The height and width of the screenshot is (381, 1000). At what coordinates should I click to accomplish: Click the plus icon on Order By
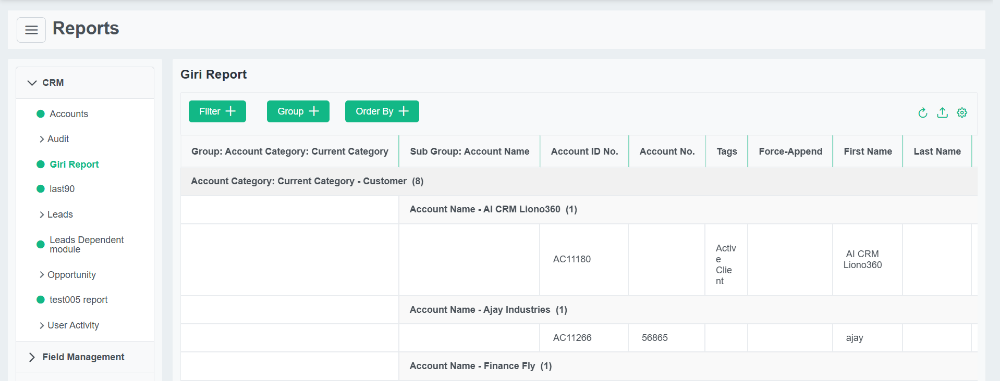pos(404,111)
